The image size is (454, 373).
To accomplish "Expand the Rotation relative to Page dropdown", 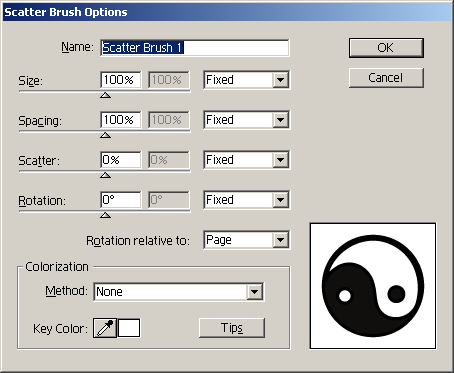I will point(247,240).
